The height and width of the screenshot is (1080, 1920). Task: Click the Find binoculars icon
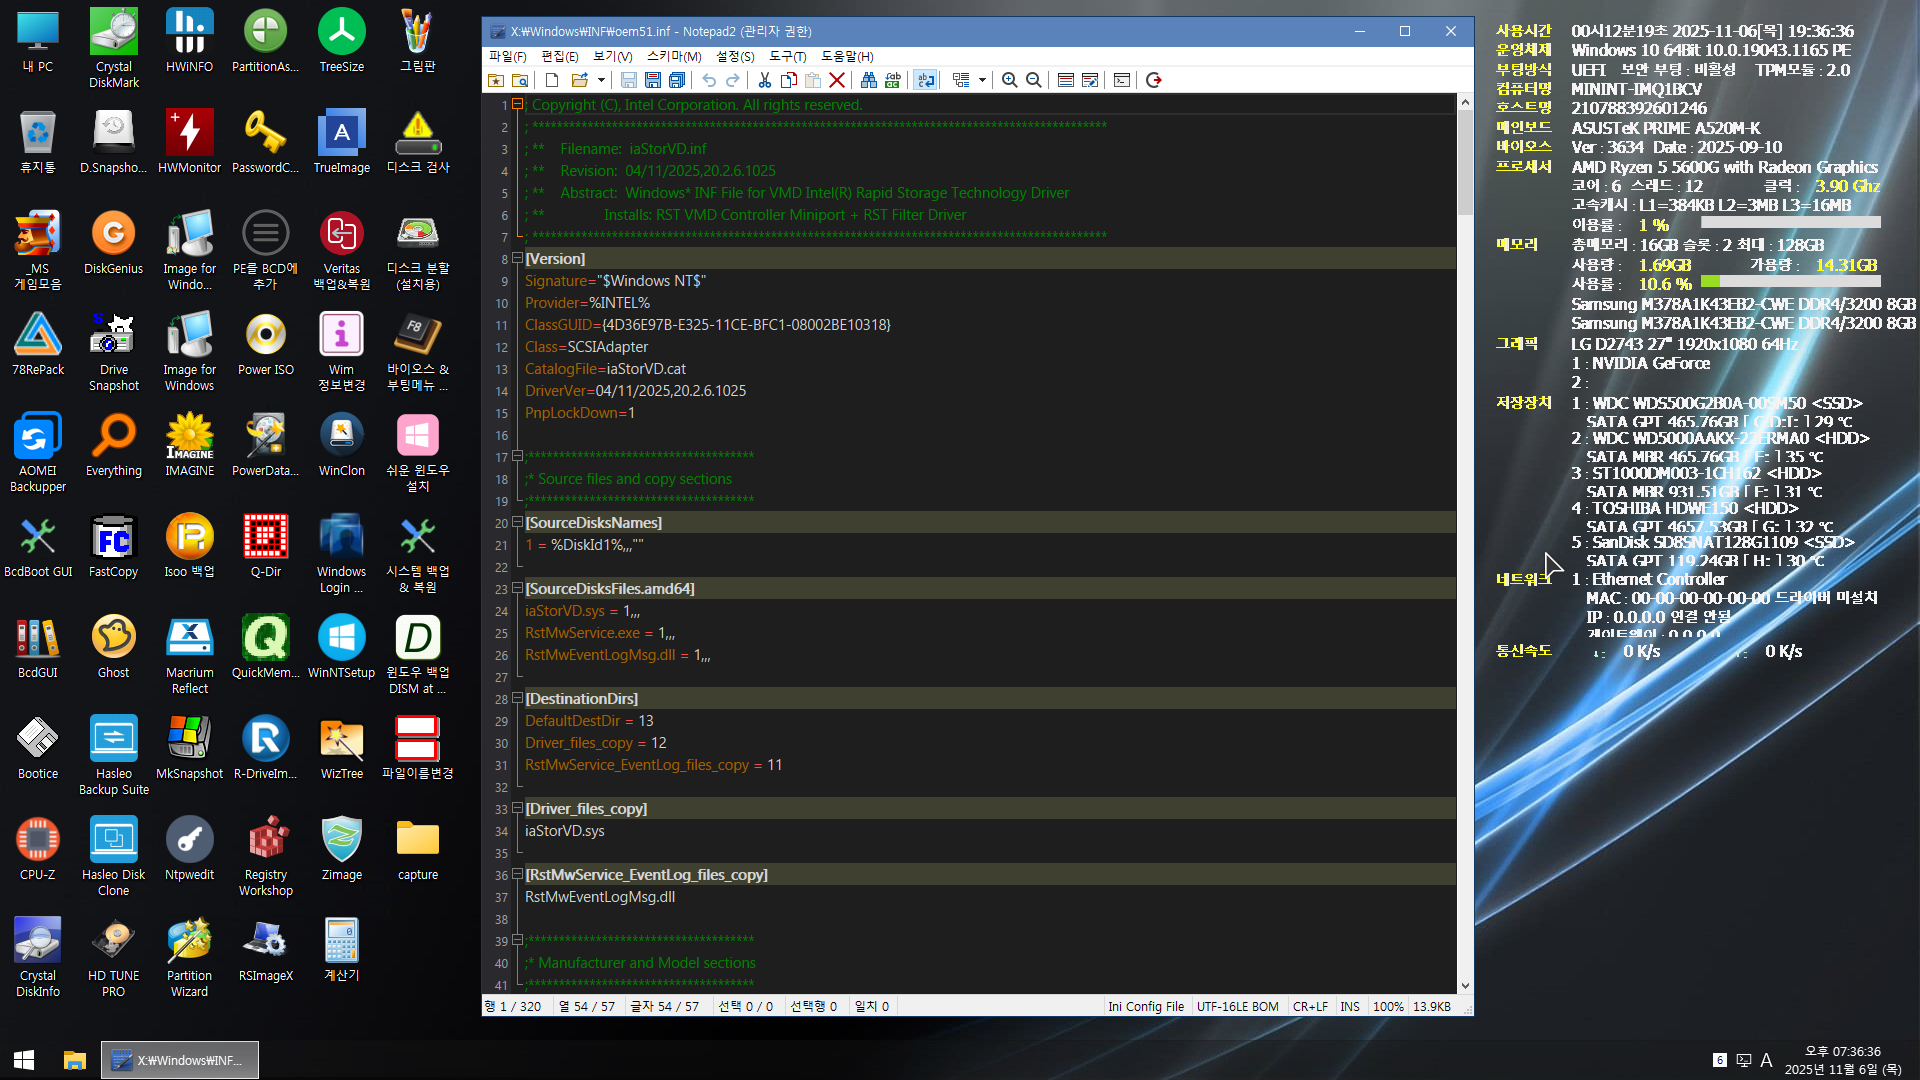point(868,80)
